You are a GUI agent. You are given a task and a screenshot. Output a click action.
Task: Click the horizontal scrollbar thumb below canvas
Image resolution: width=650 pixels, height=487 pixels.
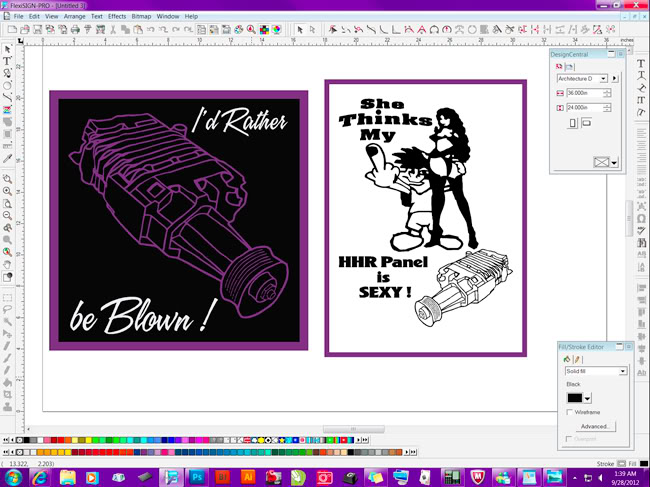354,429
